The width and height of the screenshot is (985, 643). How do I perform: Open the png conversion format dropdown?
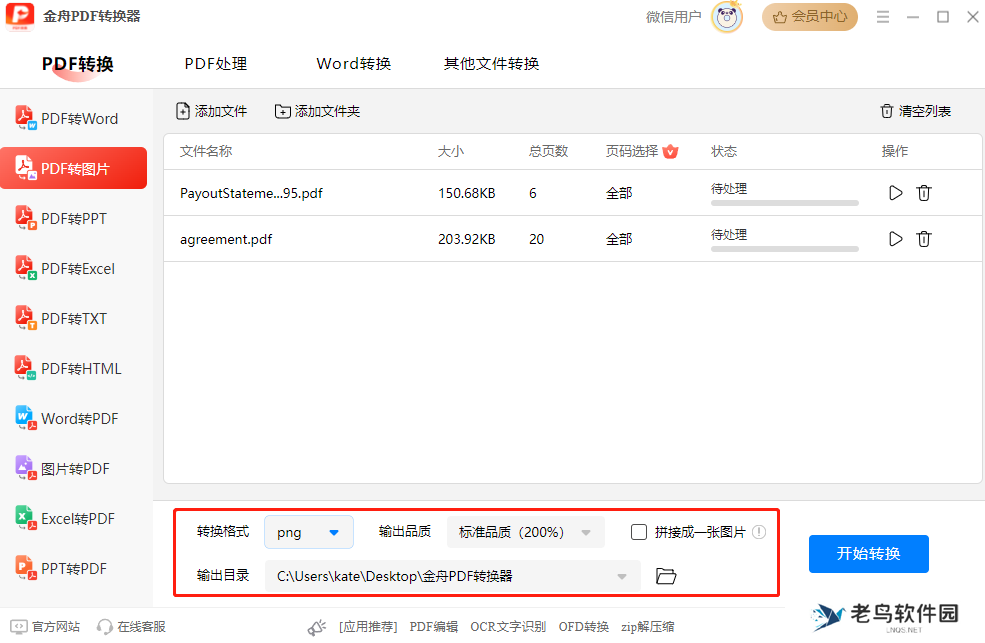(309, 532)
